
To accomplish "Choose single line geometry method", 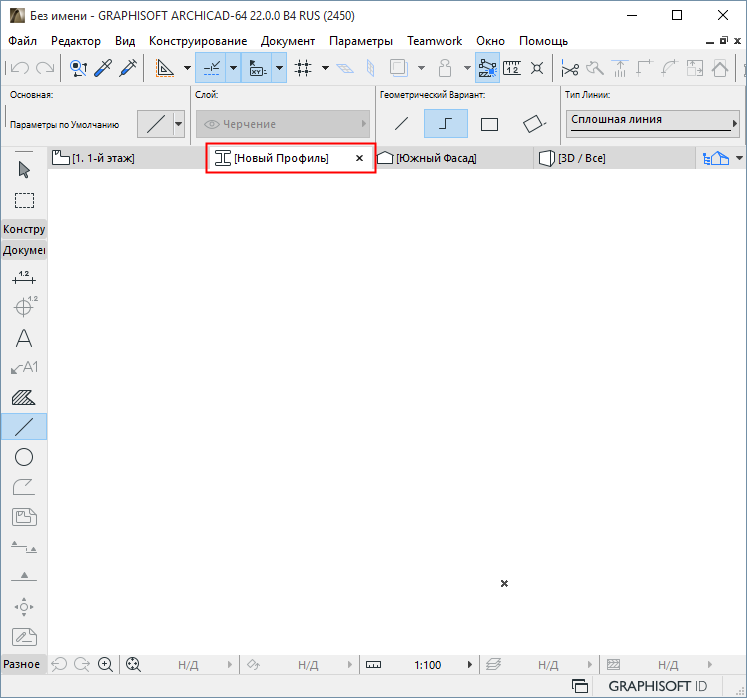I will point(402,124).
